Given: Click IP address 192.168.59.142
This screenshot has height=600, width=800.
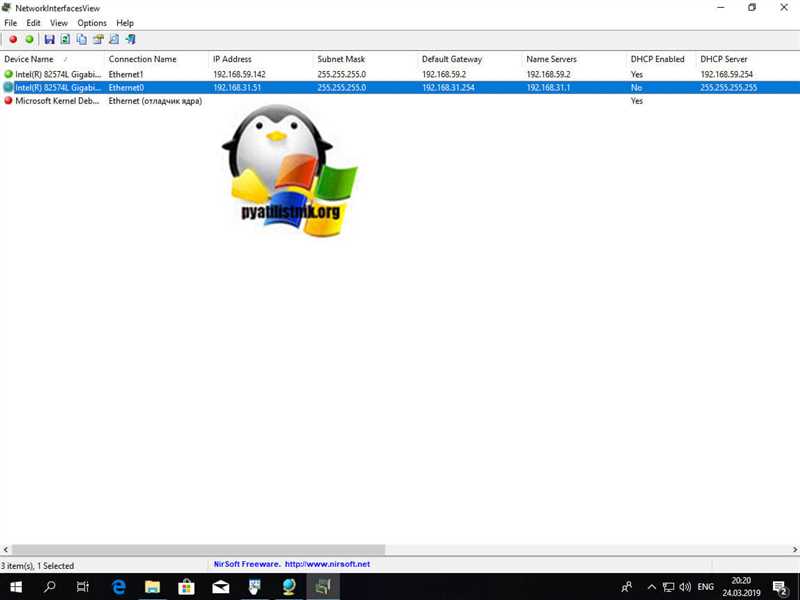Looking at the screenshot, I should coord(239,74).
